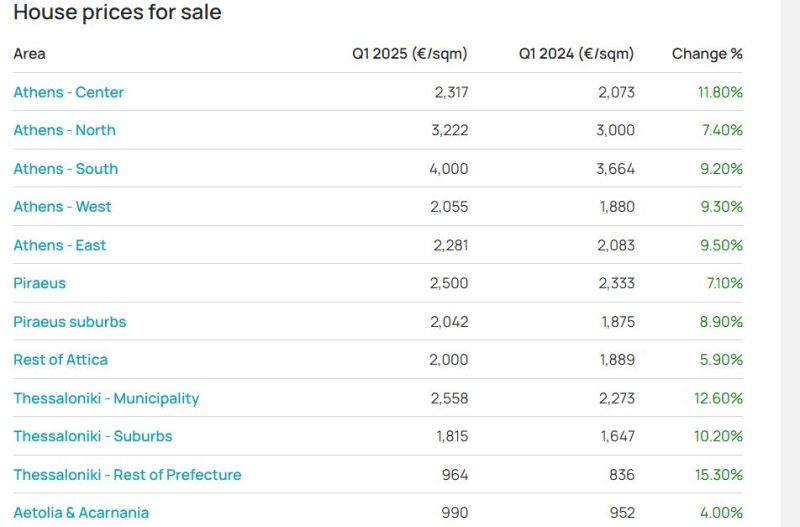Viewport: 800px width, 527px height.
Task: Click the Athens - North link
Action: (x=64, y=130)
